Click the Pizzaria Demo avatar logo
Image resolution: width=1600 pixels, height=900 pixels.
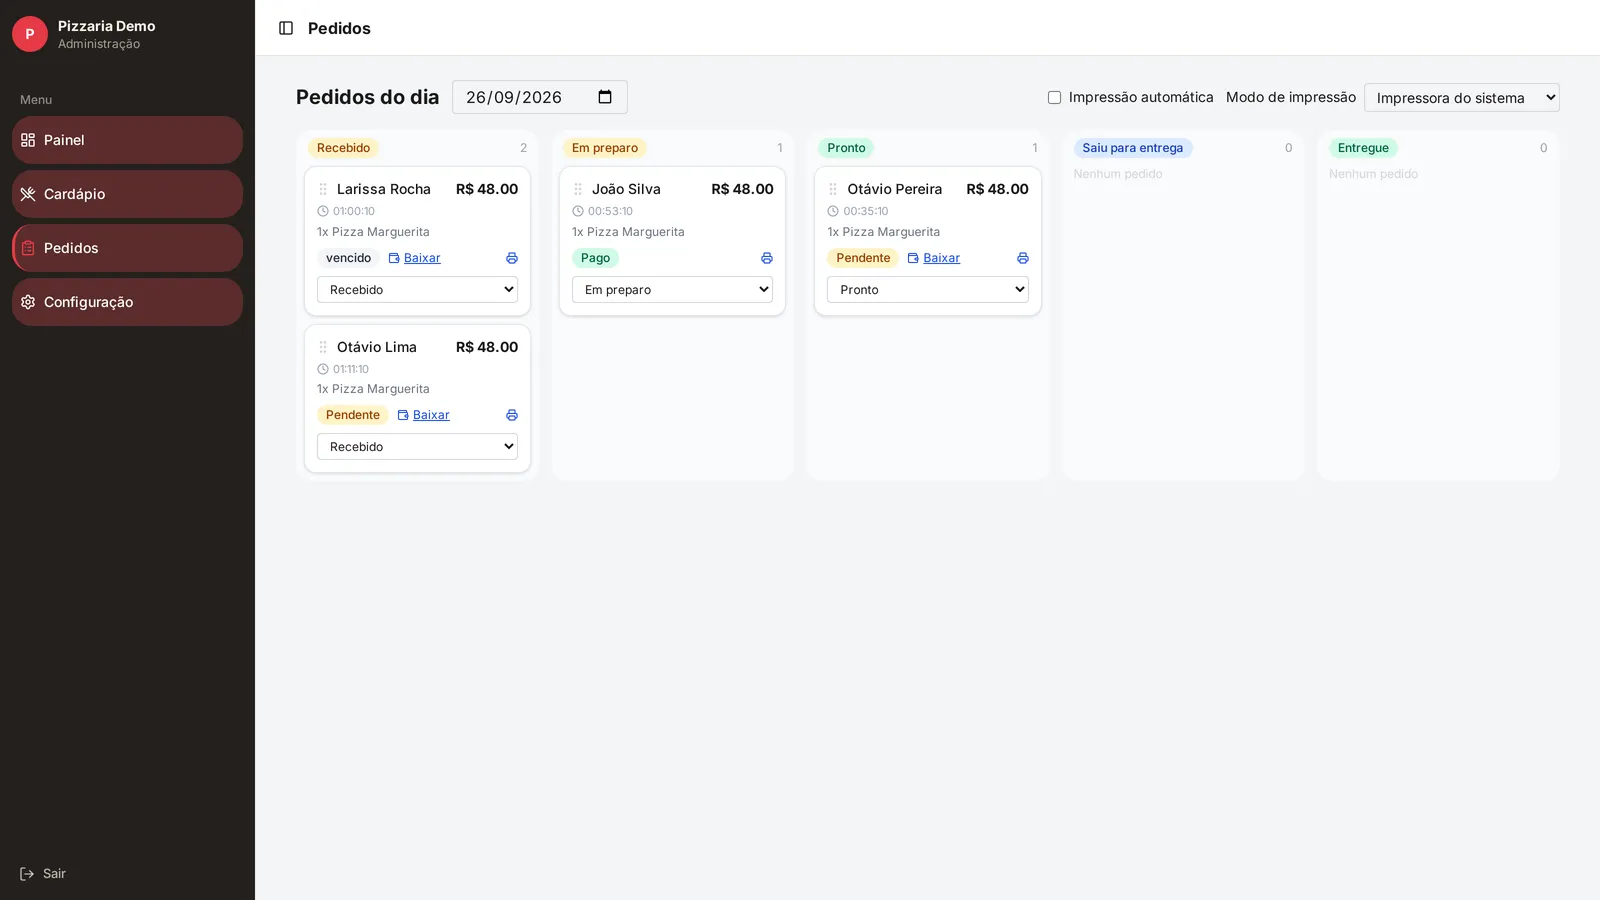30,34
